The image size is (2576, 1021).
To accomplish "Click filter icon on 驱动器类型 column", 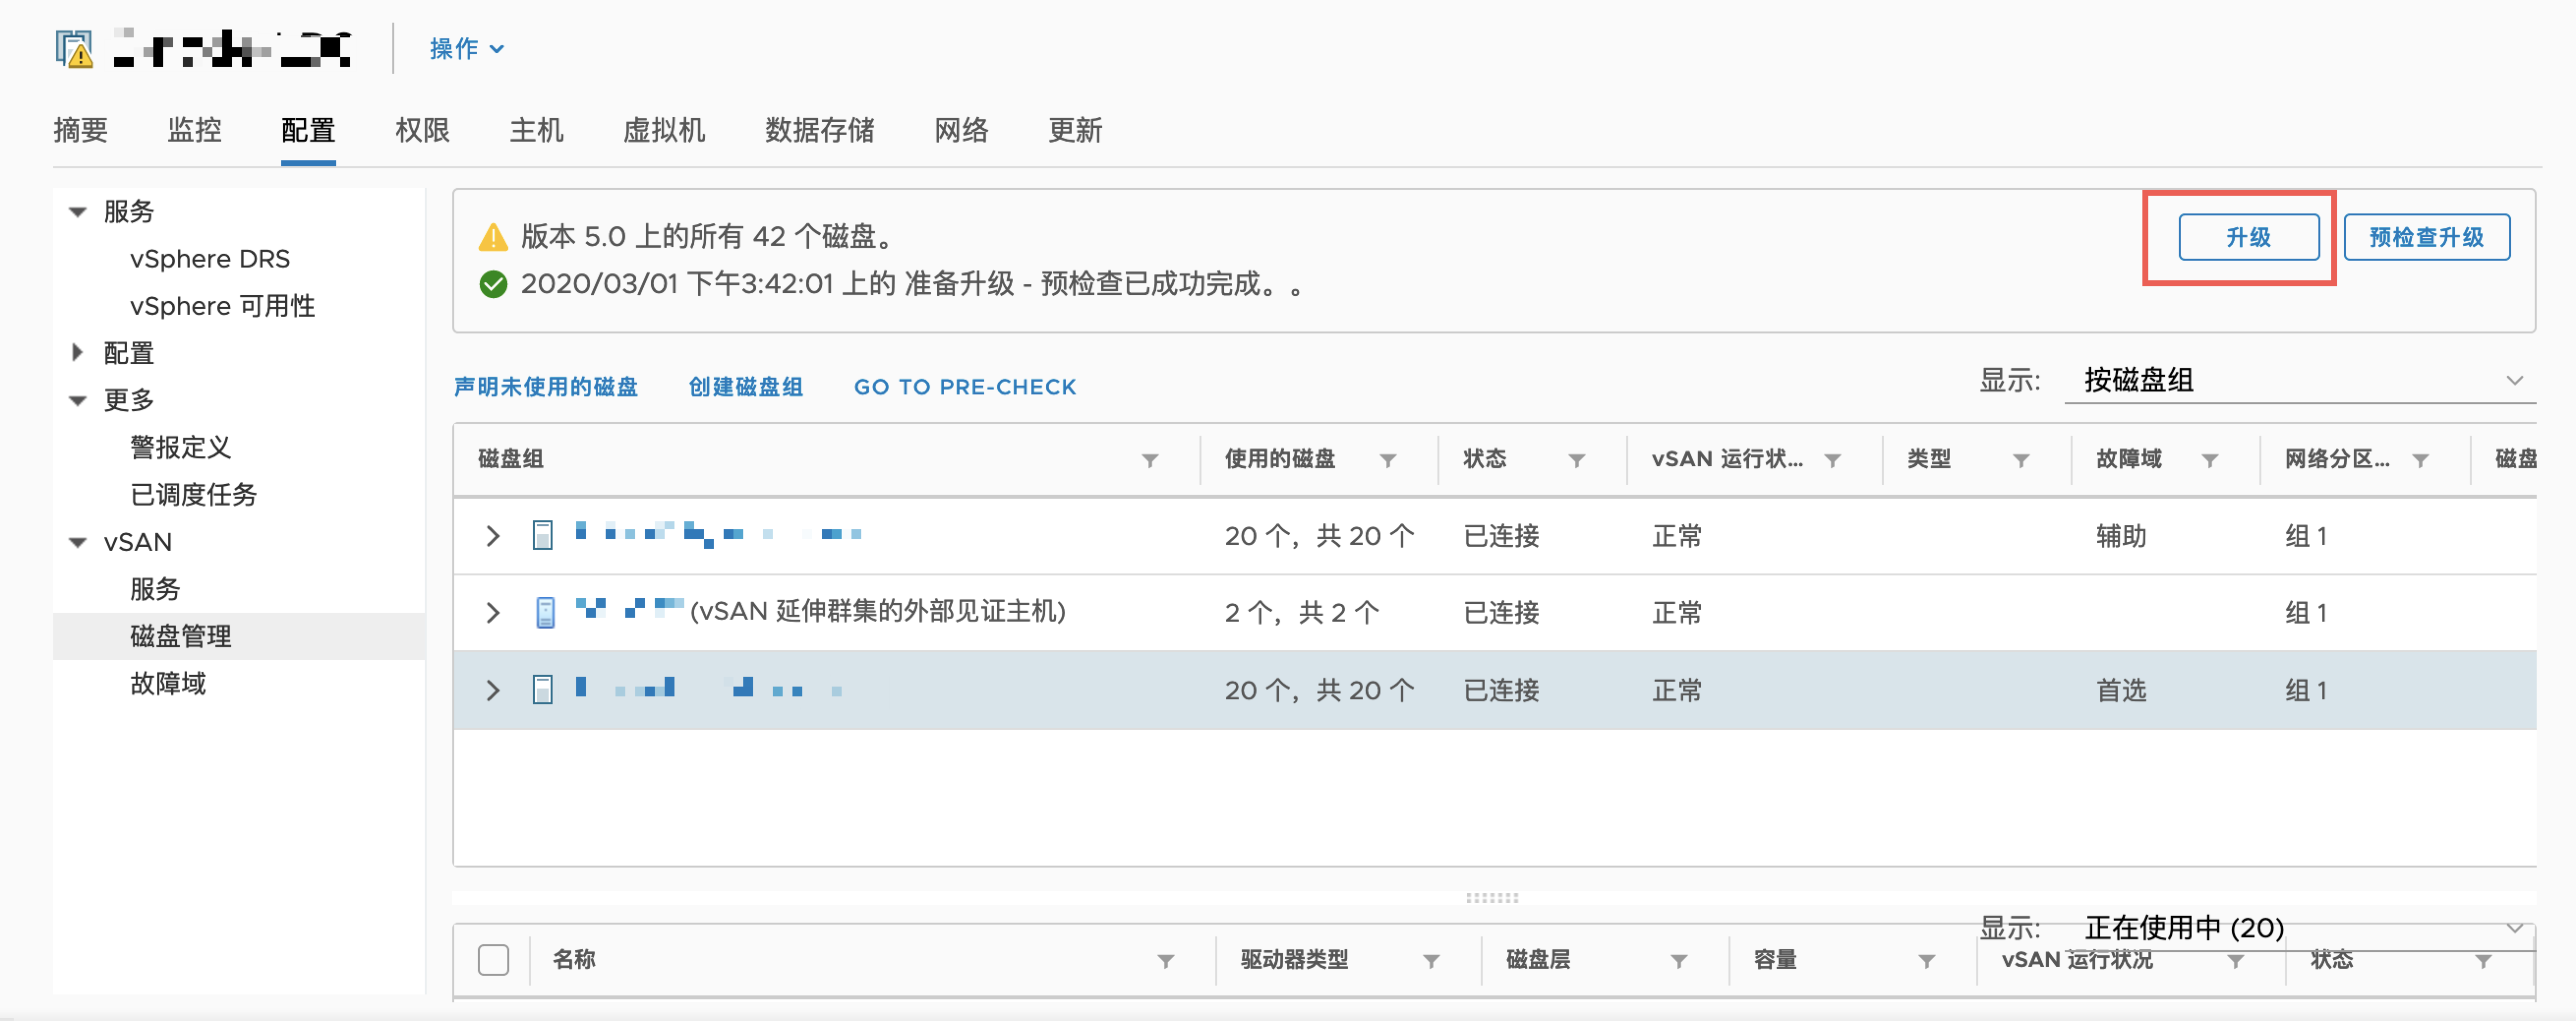I will 1431,961.
